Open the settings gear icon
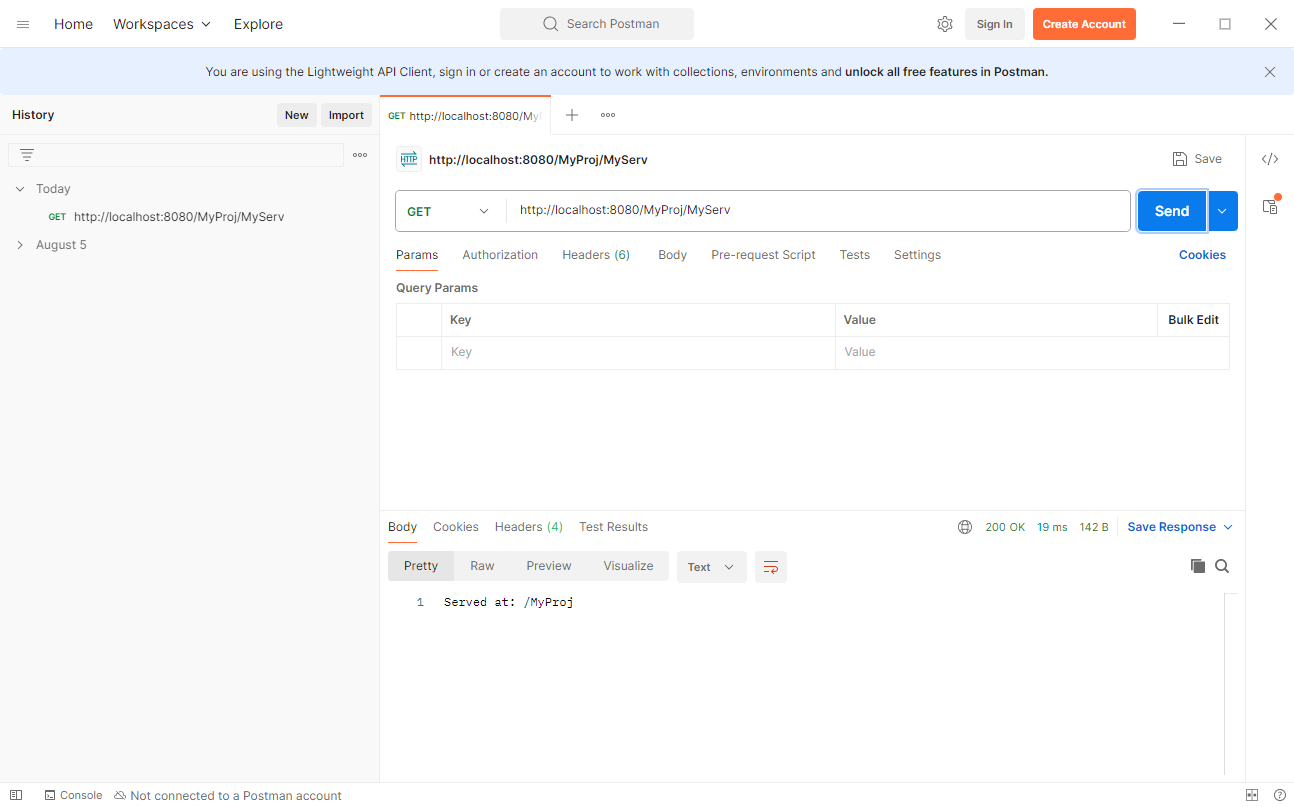This screenshot has width=1294, height=807. (945, 24)
